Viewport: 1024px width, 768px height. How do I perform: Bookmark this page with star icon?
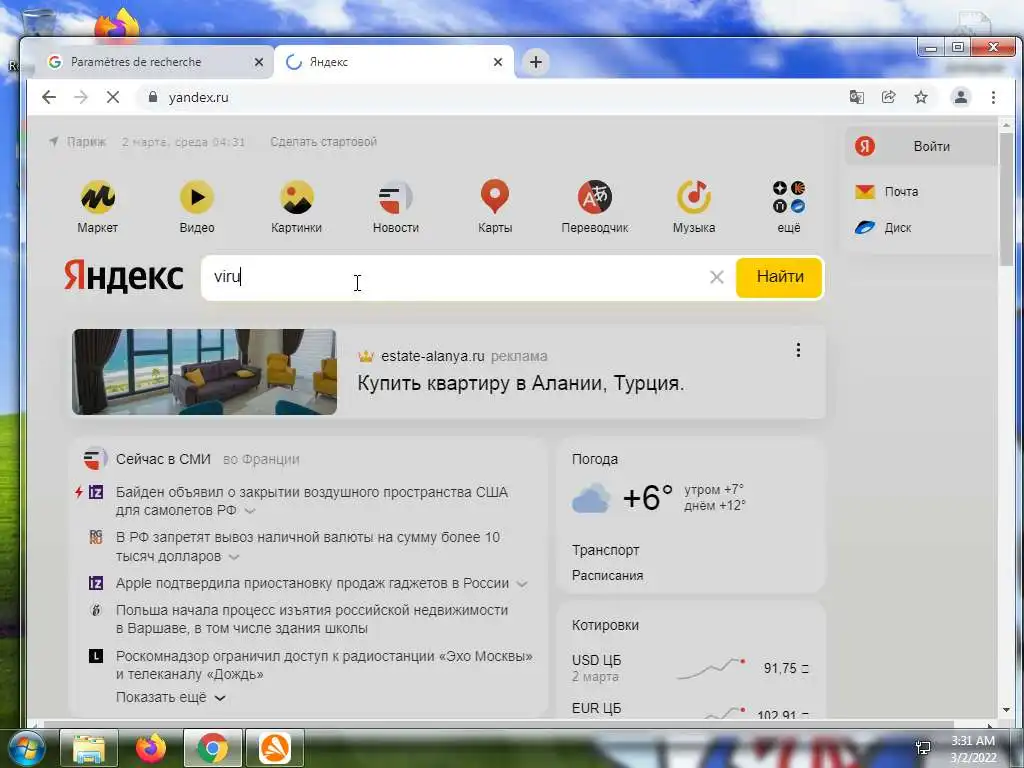pos(921,97)
